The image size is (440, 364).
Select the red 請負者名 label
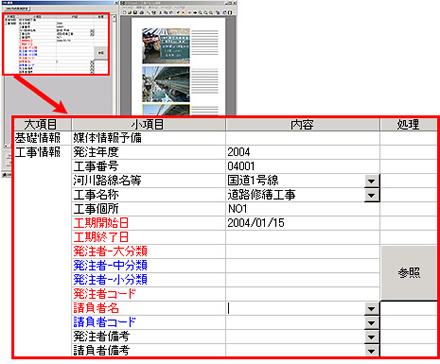click(96, 308)
